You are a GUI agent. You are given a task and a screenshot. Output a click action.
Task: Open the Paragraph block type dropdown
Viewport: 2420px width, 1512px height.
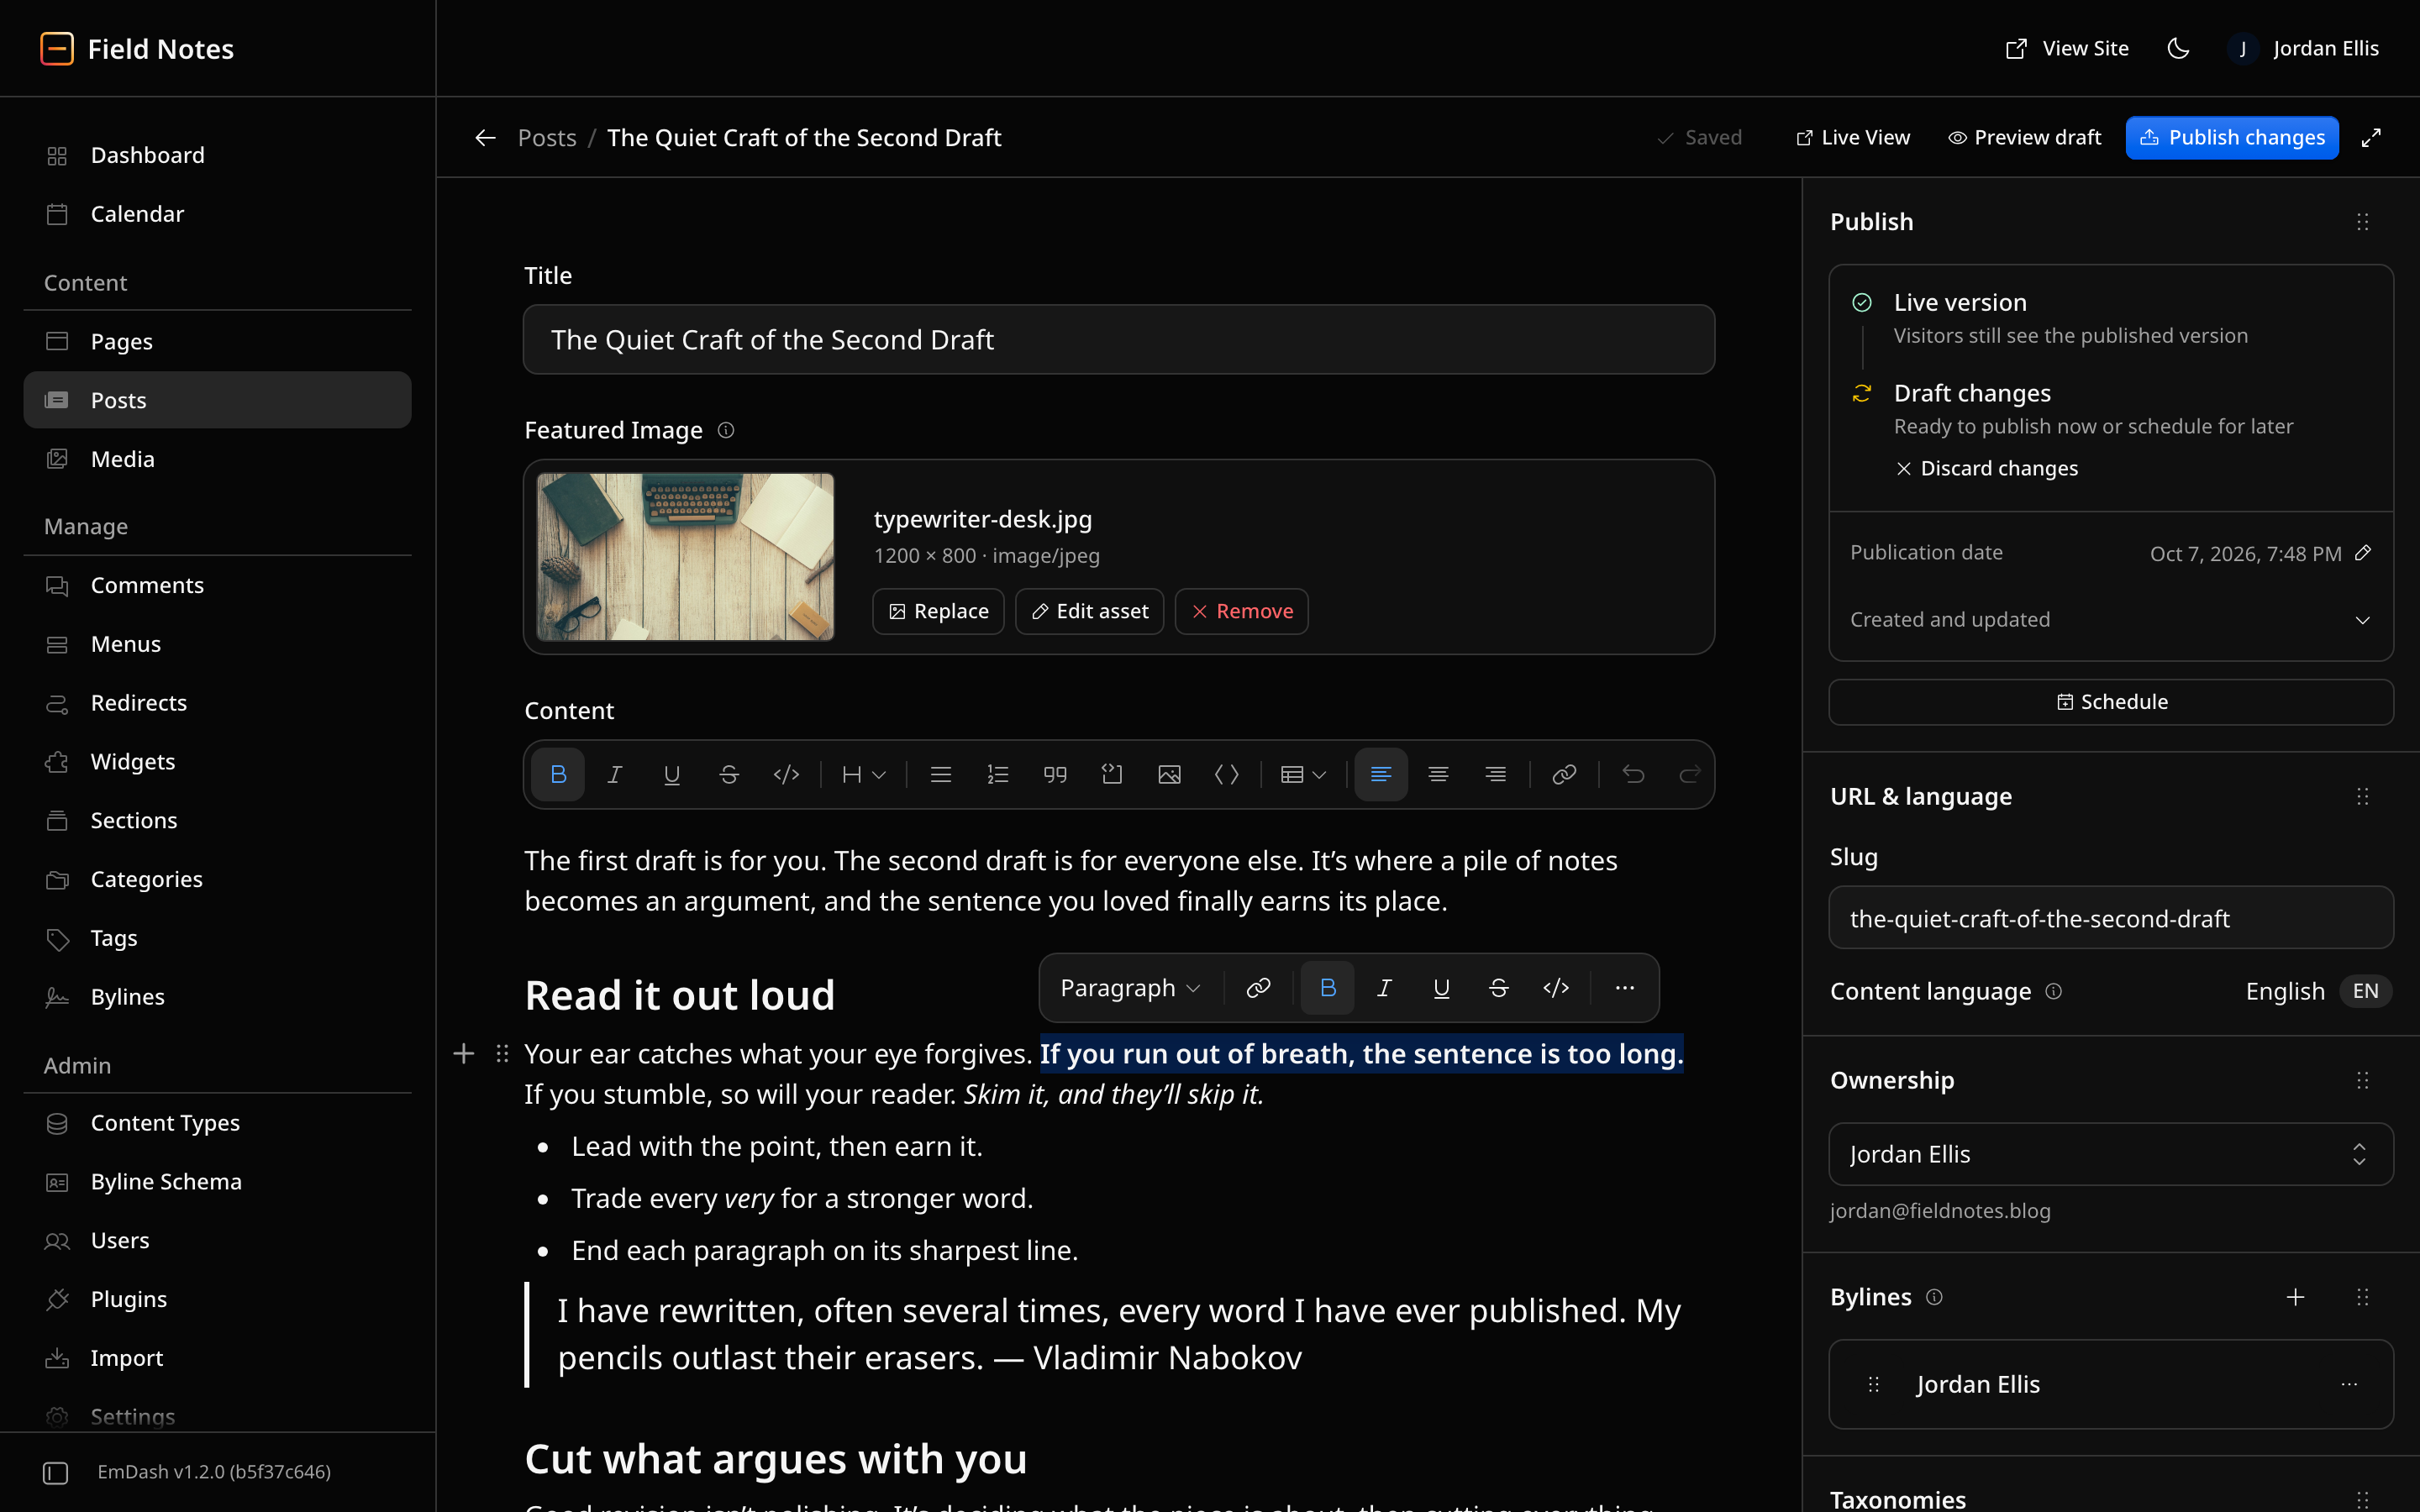[1130, 988]
